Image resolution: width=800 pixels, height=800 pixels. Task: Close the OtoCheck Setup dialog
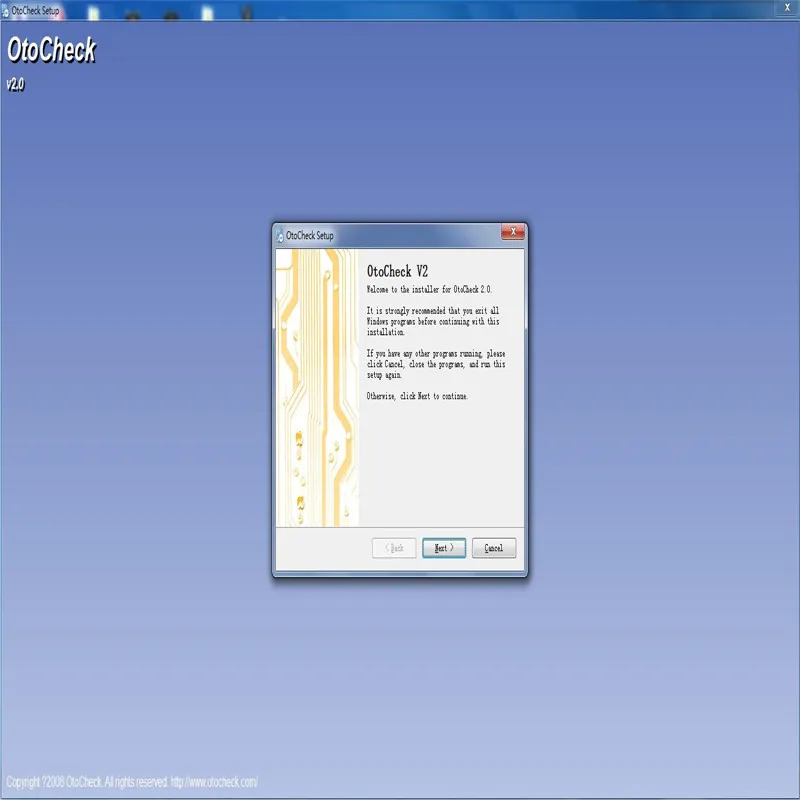[512, 232]
